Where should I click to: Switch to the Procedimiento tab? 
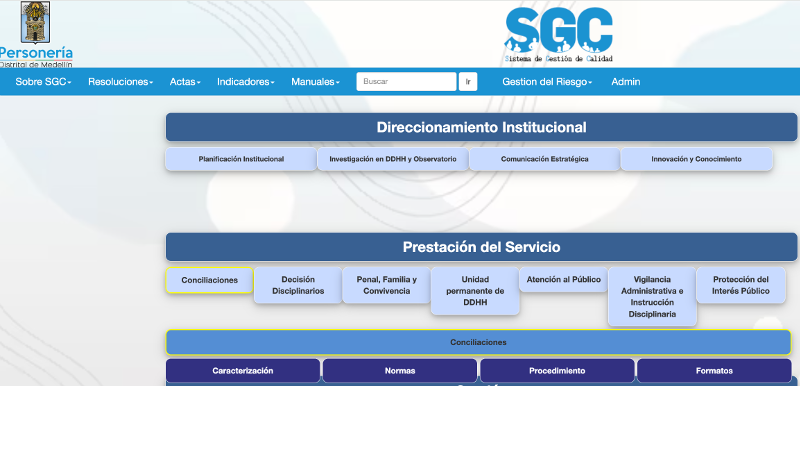(557, 371)
